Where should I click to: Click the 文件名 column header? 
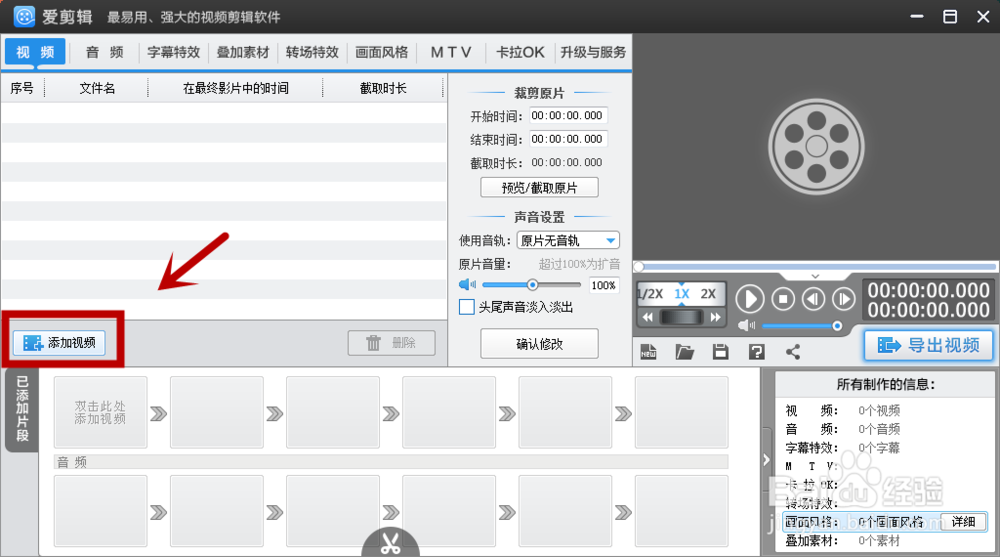point(97,88)
